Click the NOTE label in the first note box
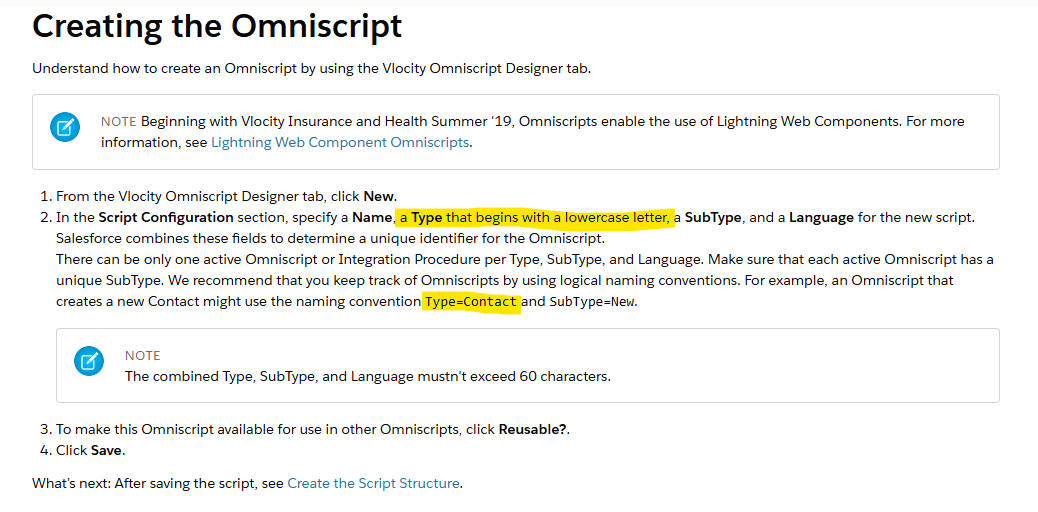The image size is (1038, 512). pos(118,122)
